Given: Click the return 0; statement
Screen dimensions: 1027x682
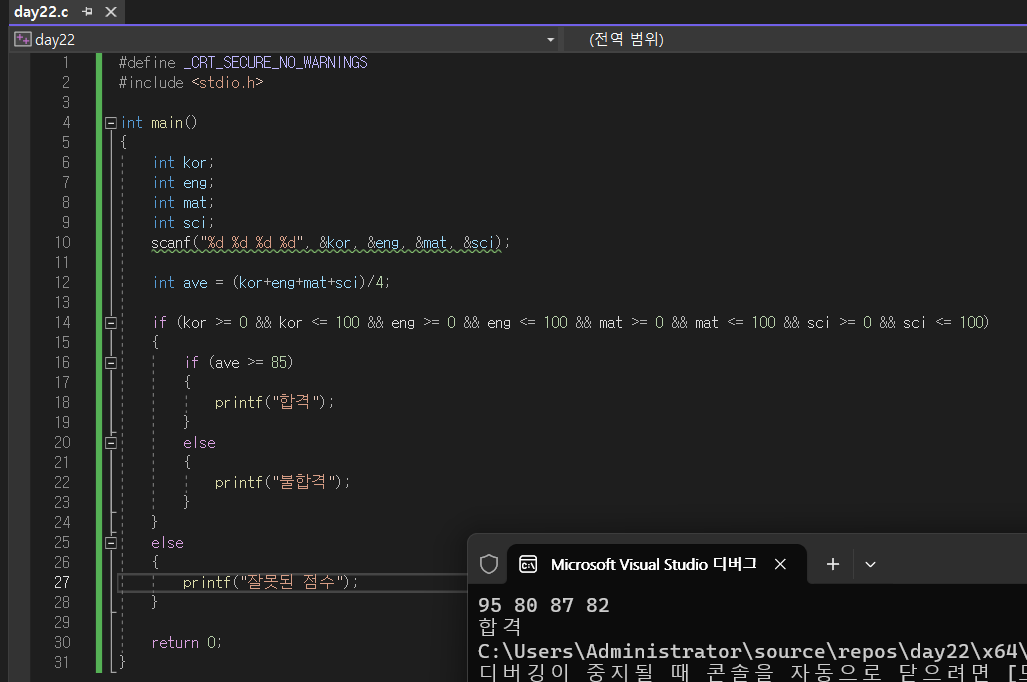Looking at the screenshot, I should click(x=187, y=643).
